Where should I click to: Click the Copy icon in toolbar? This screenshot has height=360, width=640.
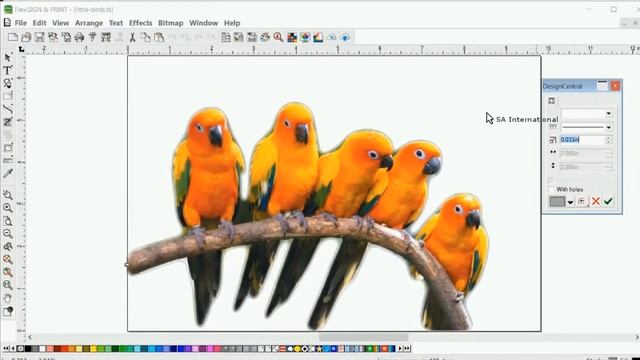[x=146, y=37]
